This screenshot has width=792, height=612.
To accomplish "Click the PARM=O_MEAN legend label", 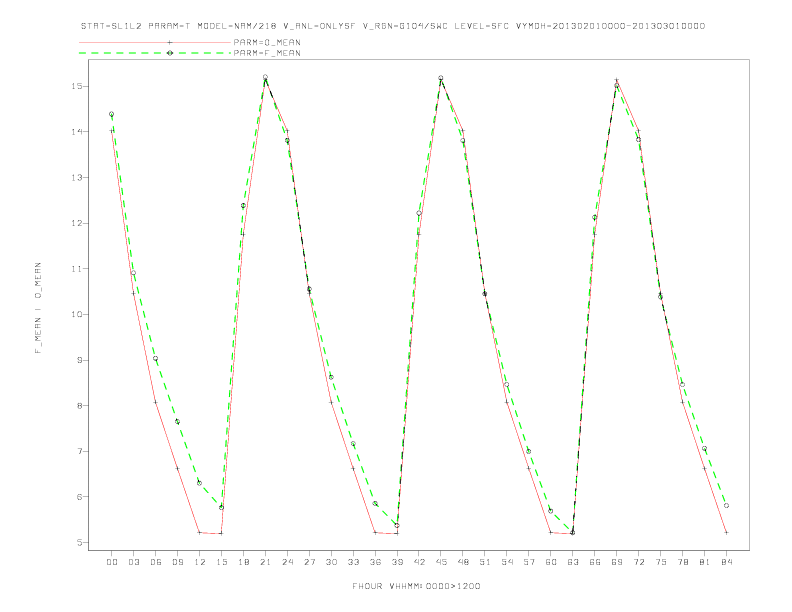I will pyautogui.click(x=267, y=42).
